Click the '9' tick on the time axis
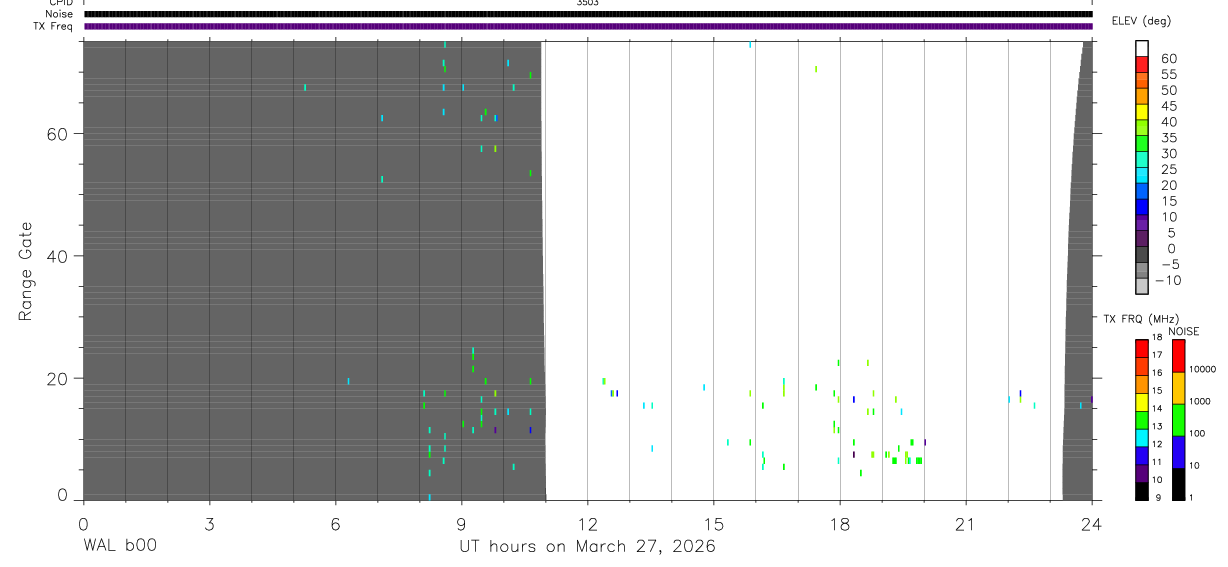The width and height of the screenshot is (1228, 567). click(461, 523)
